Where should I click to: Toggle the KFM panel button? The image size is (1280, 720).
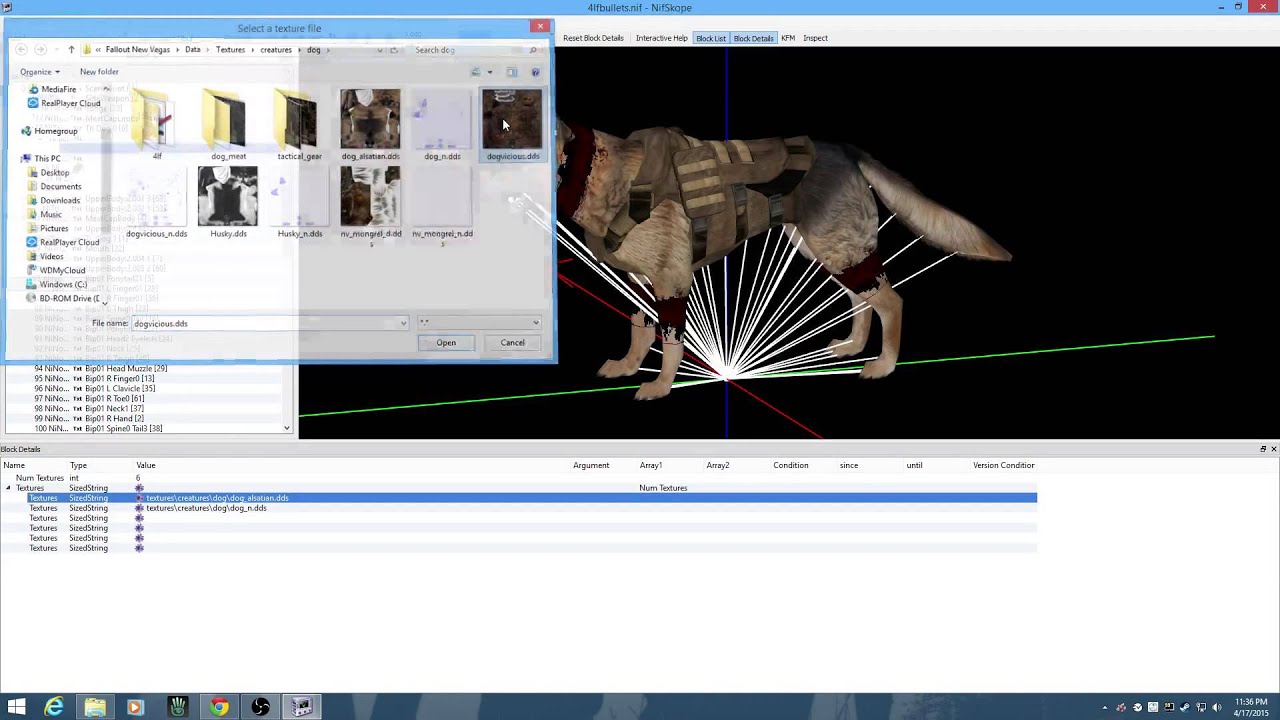point(788,38)
